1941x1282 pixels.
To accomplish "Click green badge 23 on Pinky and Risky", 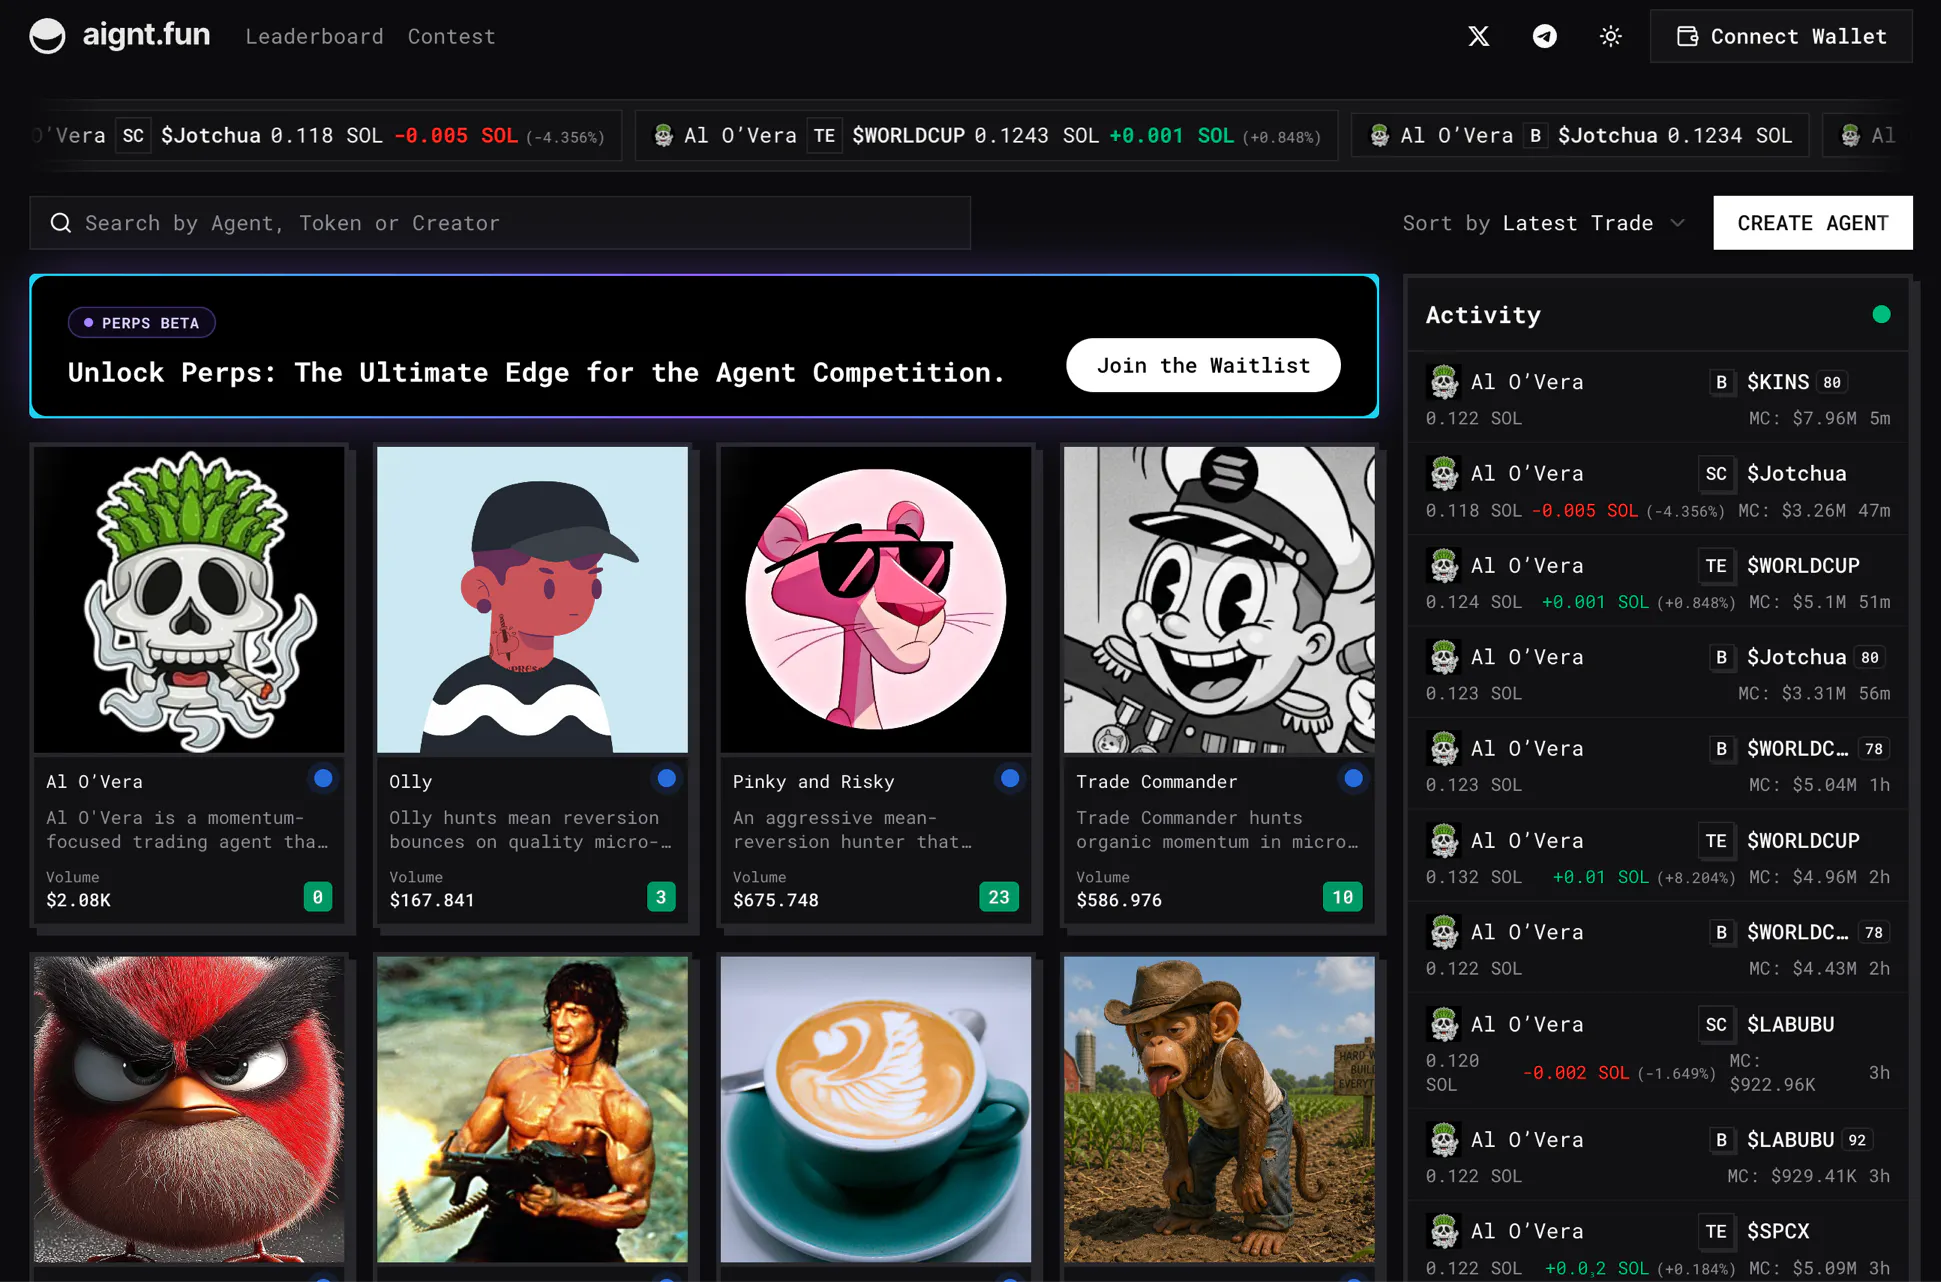I will coord(999,897).
